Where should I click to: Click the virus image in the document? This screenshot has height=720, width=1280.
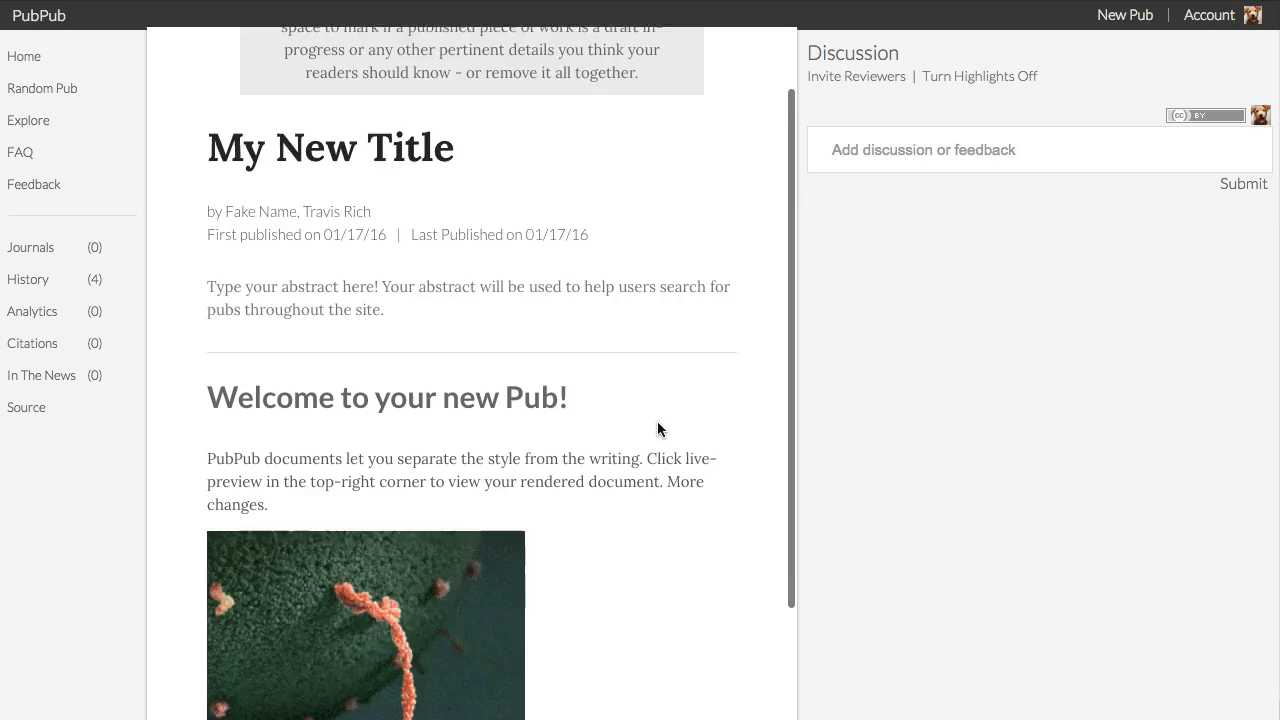366,625
